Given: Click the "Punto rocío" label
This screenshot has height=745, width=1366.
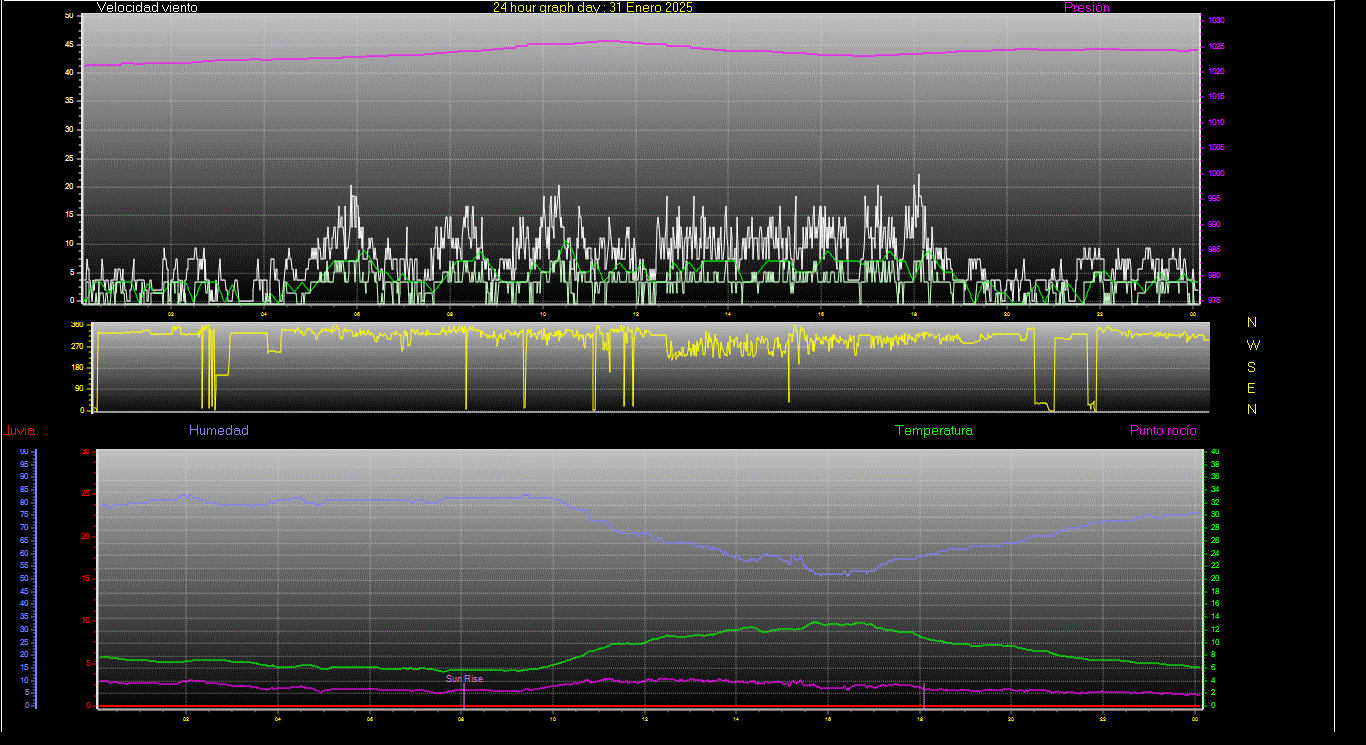Looking at the screenshot, I should 1163,430.
